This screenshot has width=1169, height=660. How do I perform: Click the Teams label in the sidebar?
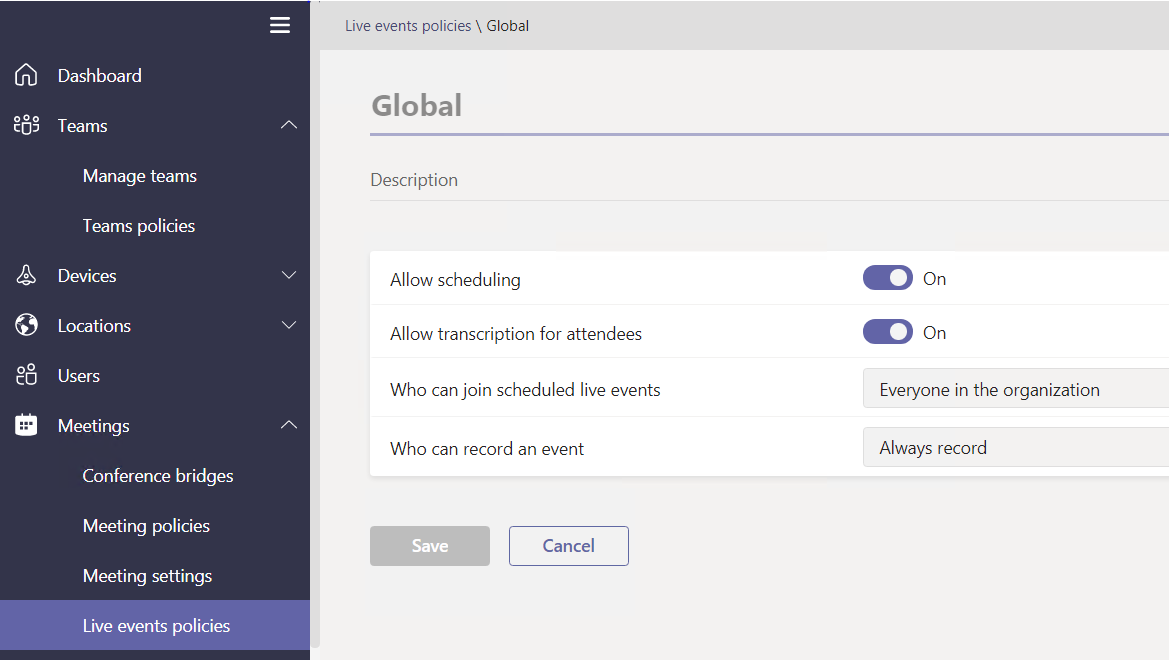tap(83, 126)
